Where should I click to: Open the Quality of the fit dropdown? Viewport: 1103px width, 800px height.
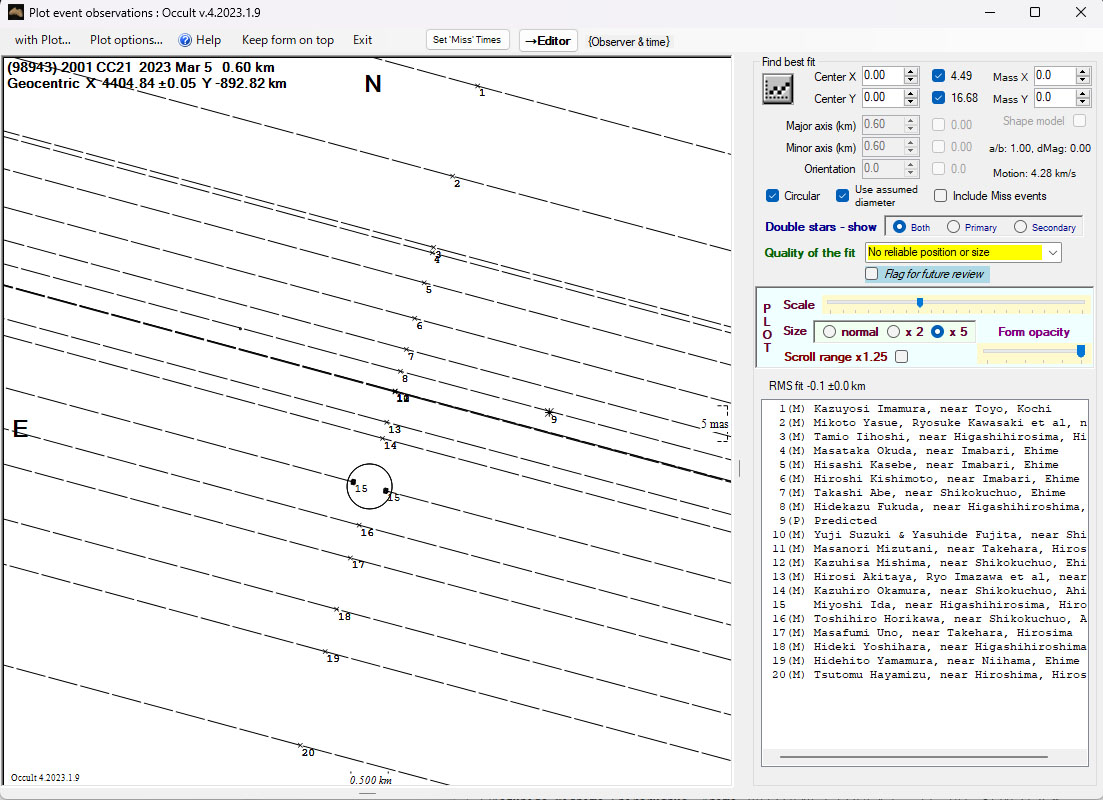click(x=1052, y=253)
